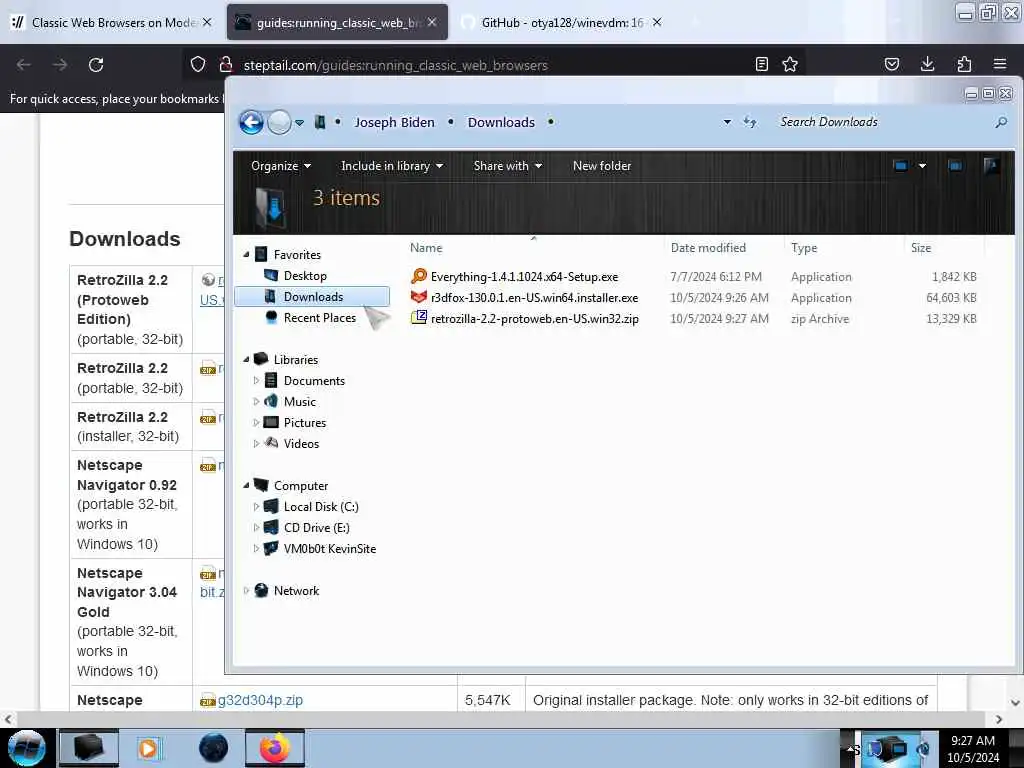Screen dimensions: 1024x768
Task: Bookmark this page with star icon
Action: (790, 64)
